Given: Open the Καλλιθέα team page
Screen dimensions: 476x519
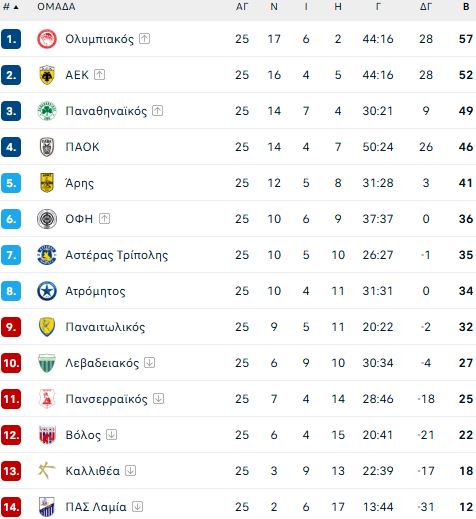Looking at the screenshot, I should click(x=93, y=471).
